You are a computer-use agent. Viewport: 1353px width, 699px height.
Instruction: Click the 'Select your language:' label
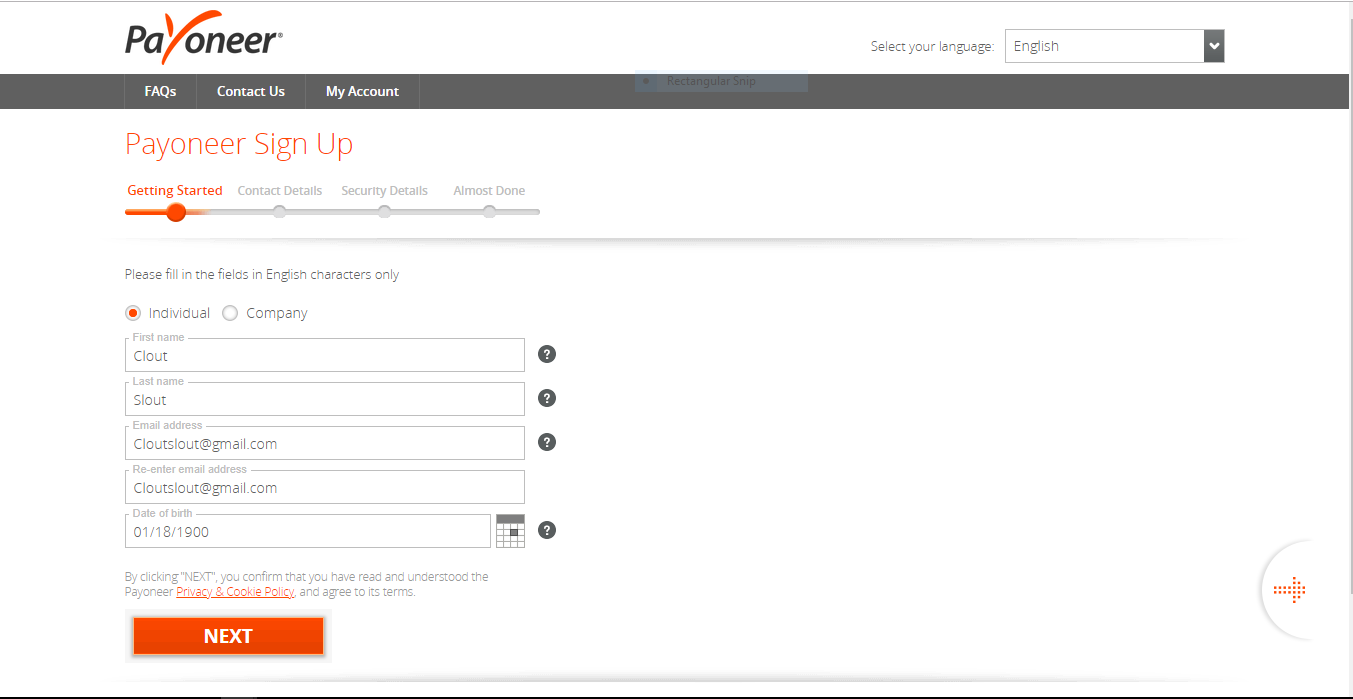[932, 46]
